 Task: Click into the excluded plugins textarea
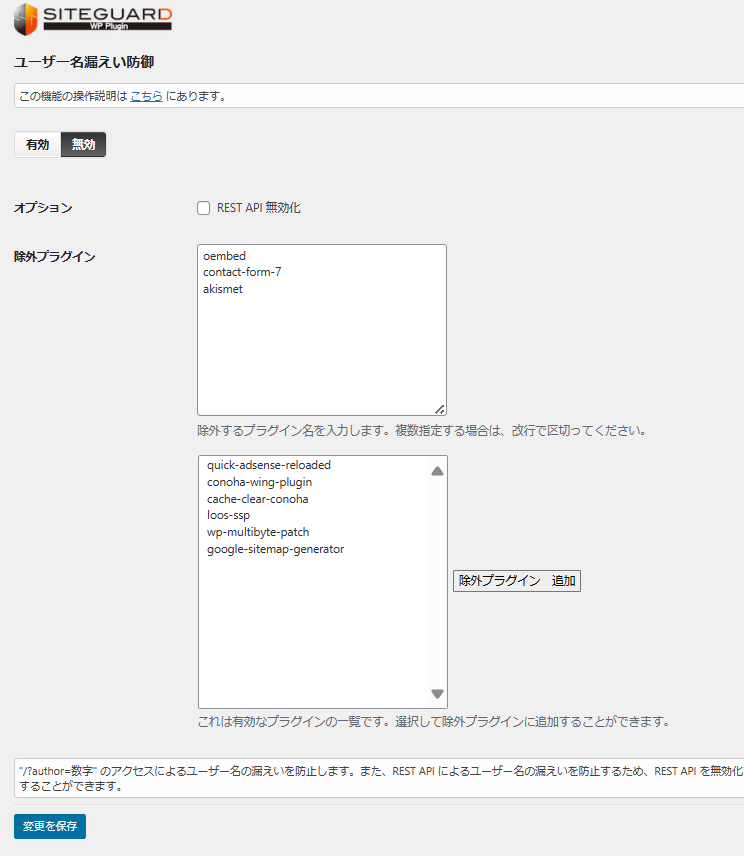[322, 330]
